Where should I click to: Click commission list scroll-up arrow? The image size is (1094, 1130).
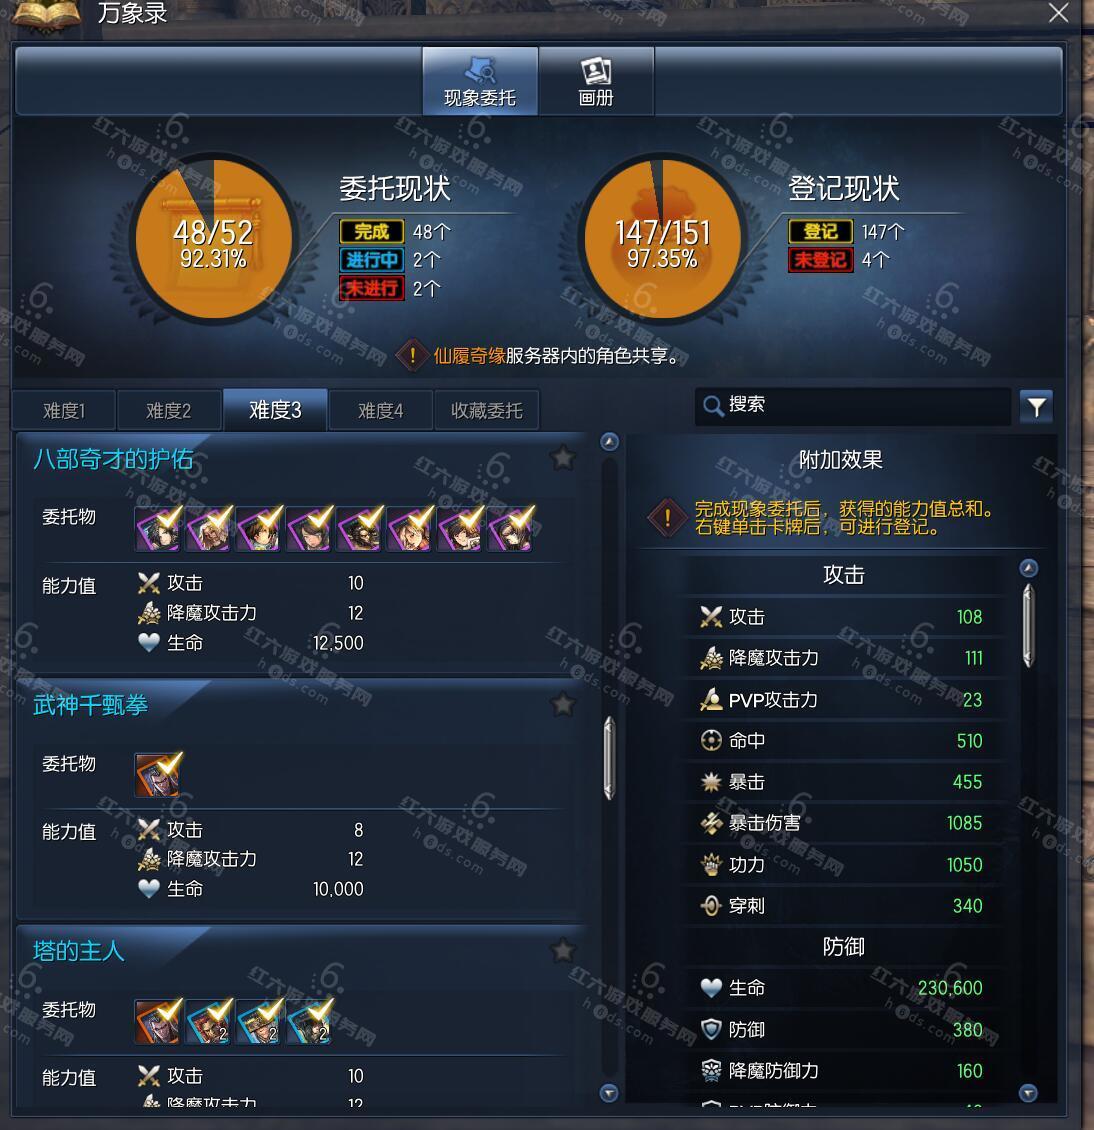(x=609, y=442)
